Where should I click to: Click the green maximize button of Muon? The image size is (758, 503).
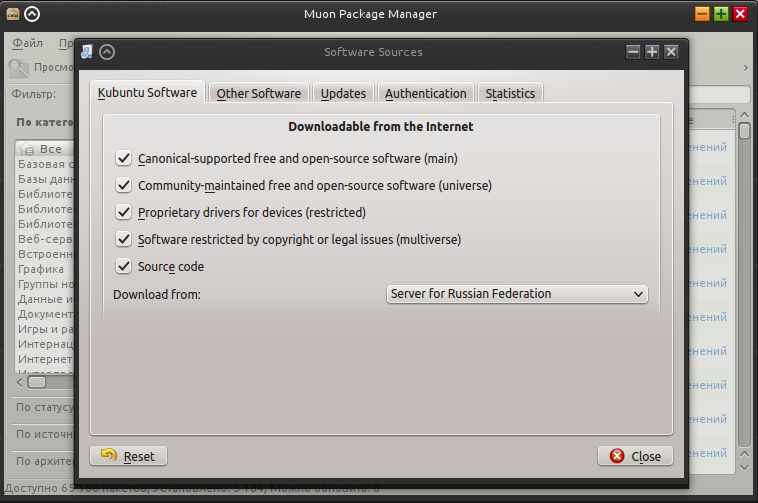(721, 14)
